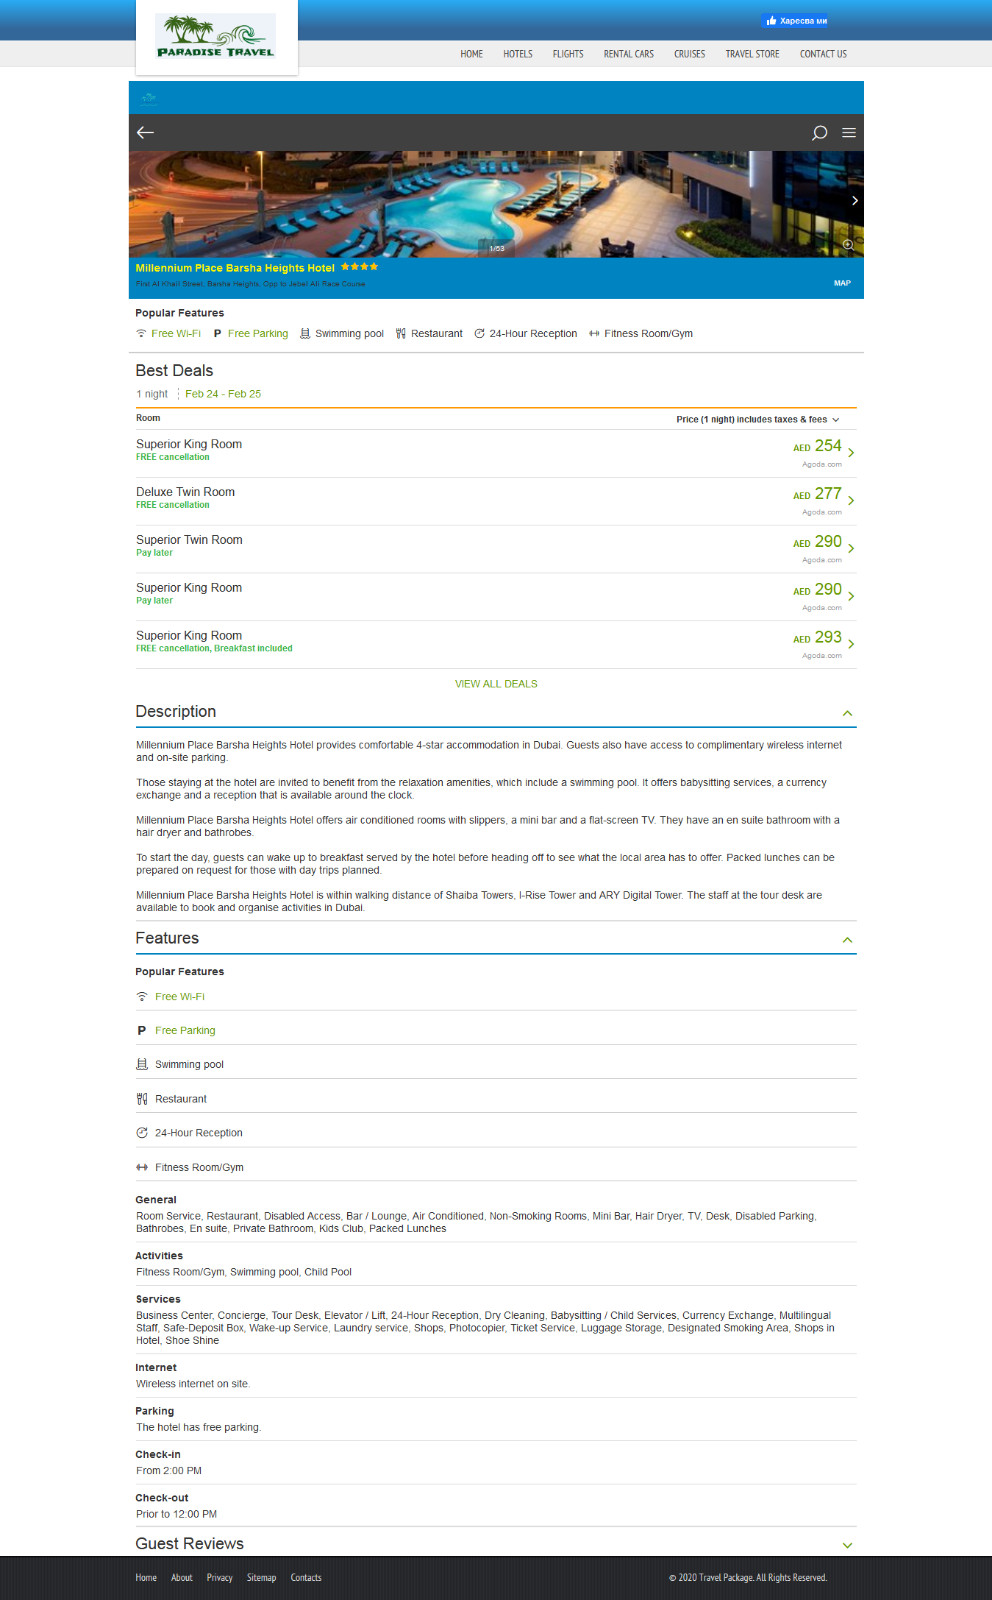
Task: Click 'Prior to 12:00 PM' check-out text
Action: click(x=176, y=1515)
